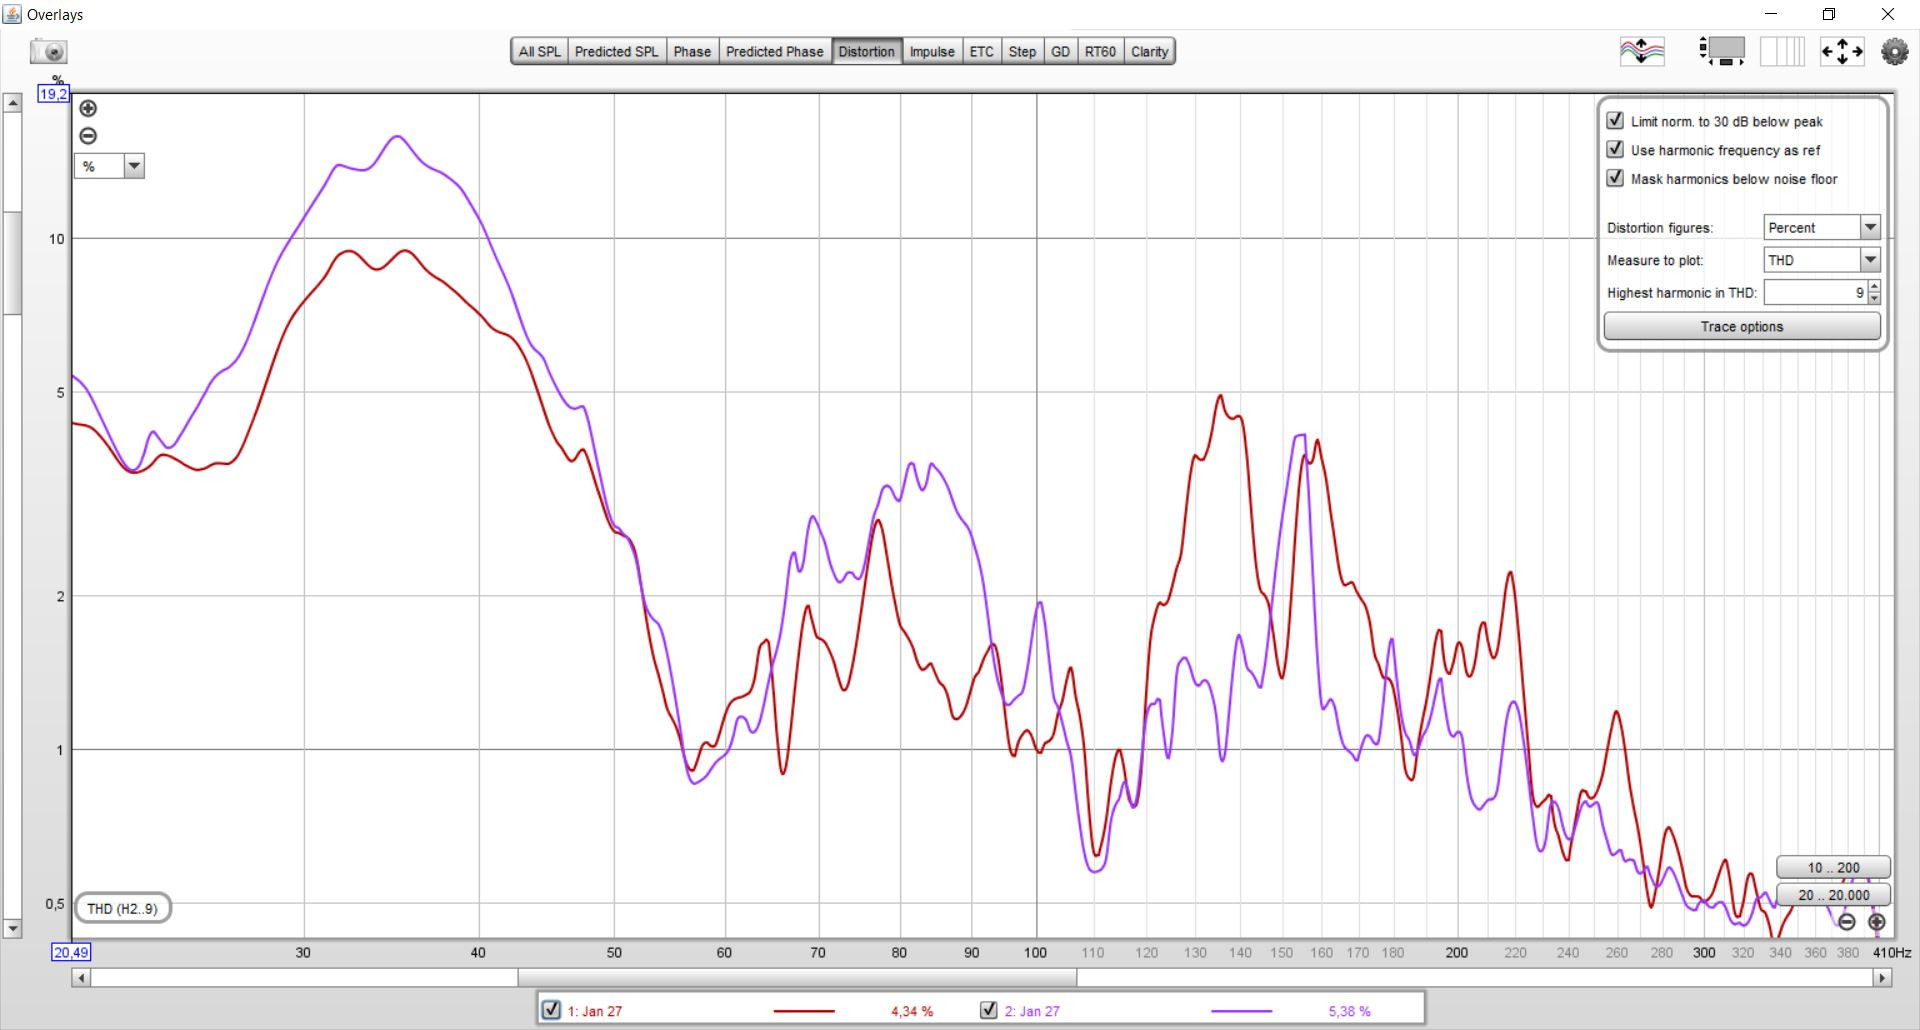This screenshot has height=1030, width=1920.
Task: Click the vertical scrollbar thumb
Action: pyautogui.click(x=13, y=264)
